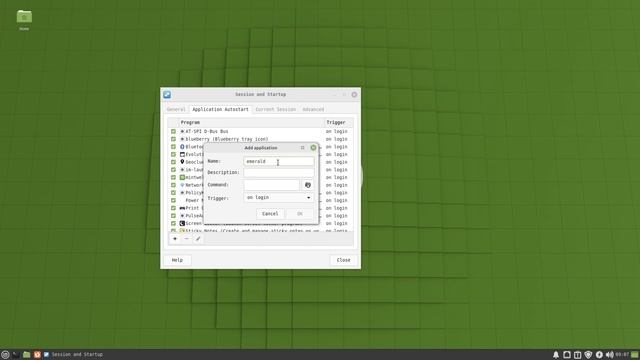Toggle the Geoclue entry checkbox
640x360 pixels.
173,162
